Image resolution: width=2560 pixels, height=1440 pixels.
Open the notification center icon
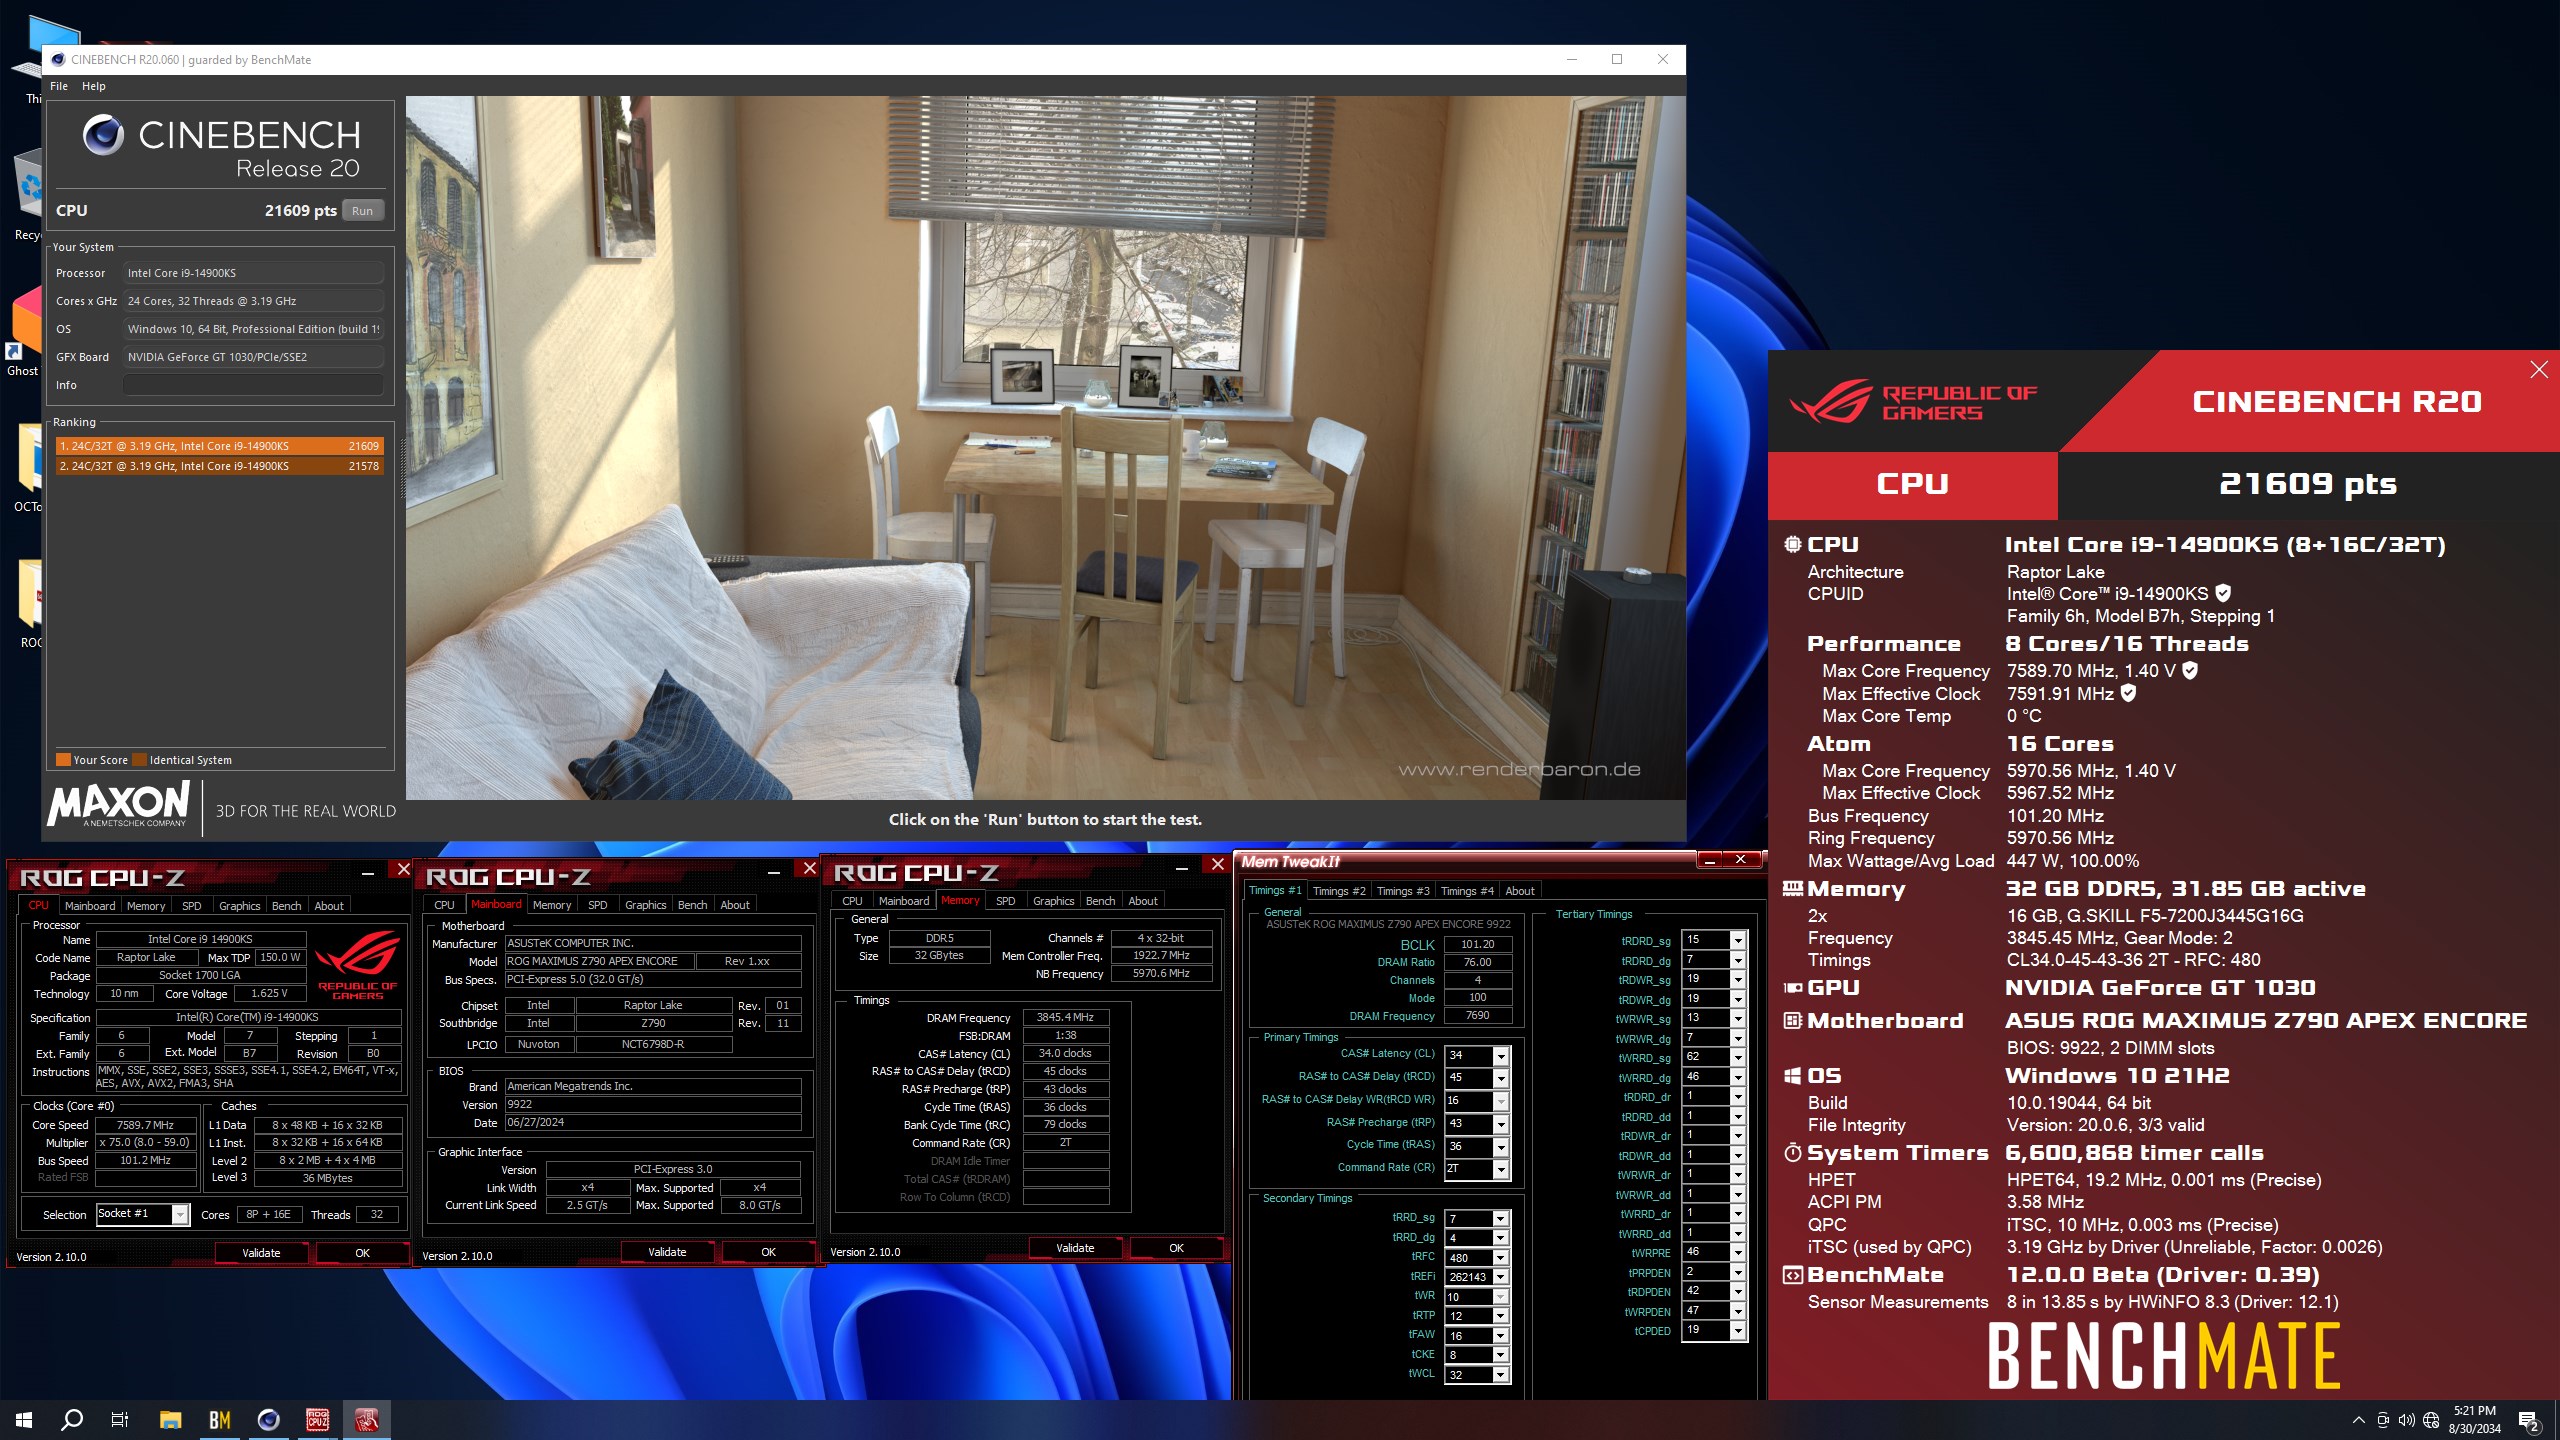tap(2529, 1420)
